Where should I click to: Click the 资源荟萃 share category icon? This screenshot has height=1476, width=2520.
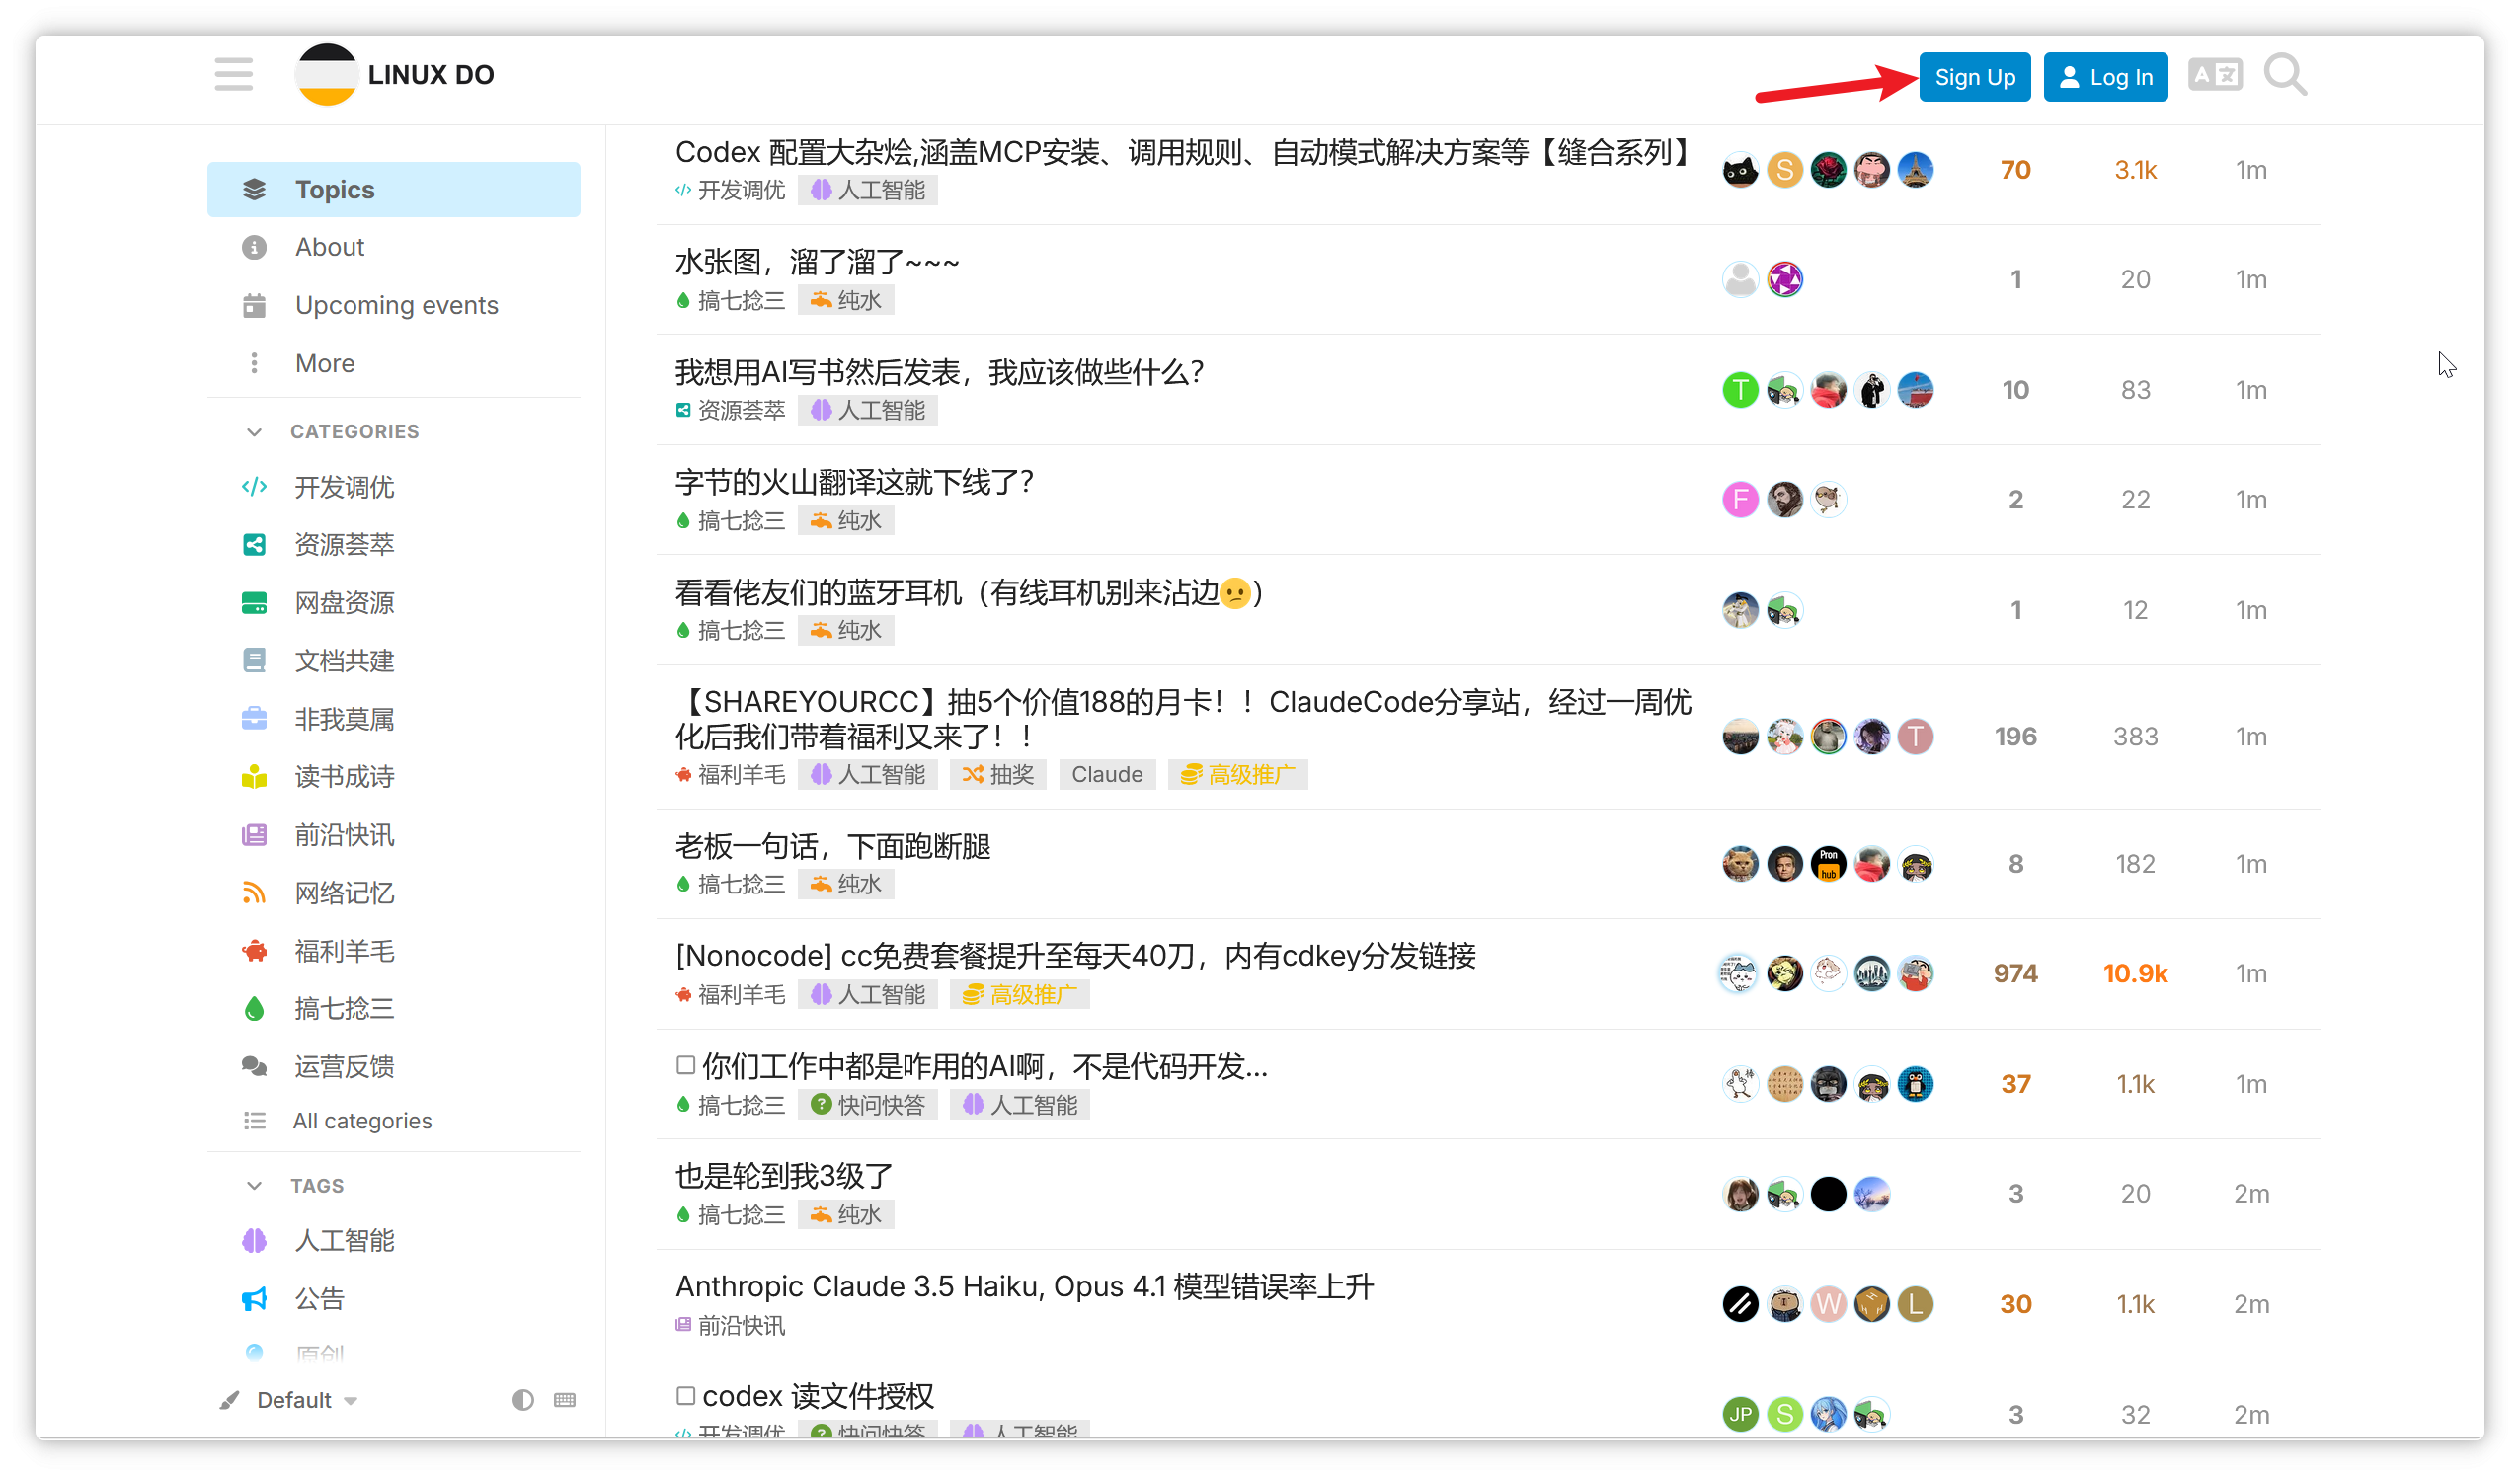click(x=254, y=545)
